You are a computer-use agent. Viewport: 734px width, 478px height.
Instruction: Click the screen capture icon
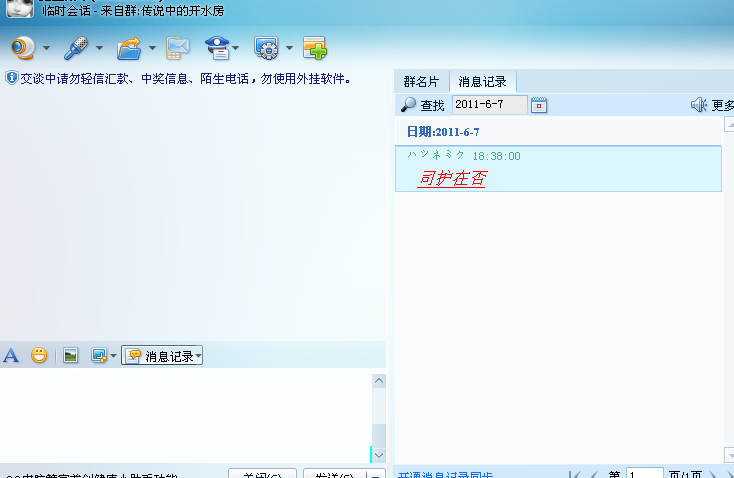(x=99, y=355)
